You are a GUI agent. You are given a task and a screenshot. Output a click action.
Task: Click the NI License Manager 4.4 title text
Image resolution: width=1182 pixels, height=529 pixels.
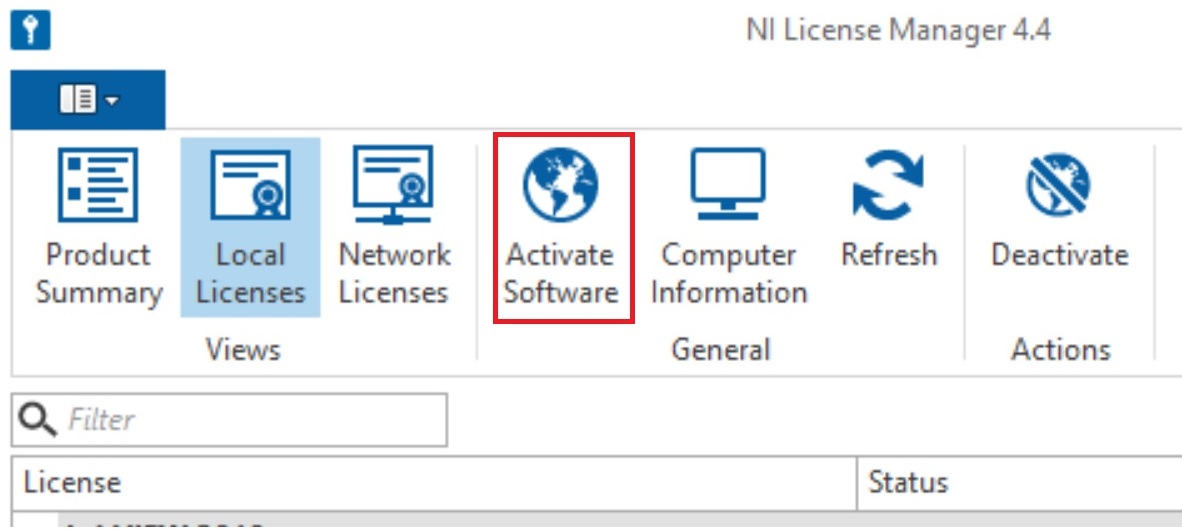(899, 31)
